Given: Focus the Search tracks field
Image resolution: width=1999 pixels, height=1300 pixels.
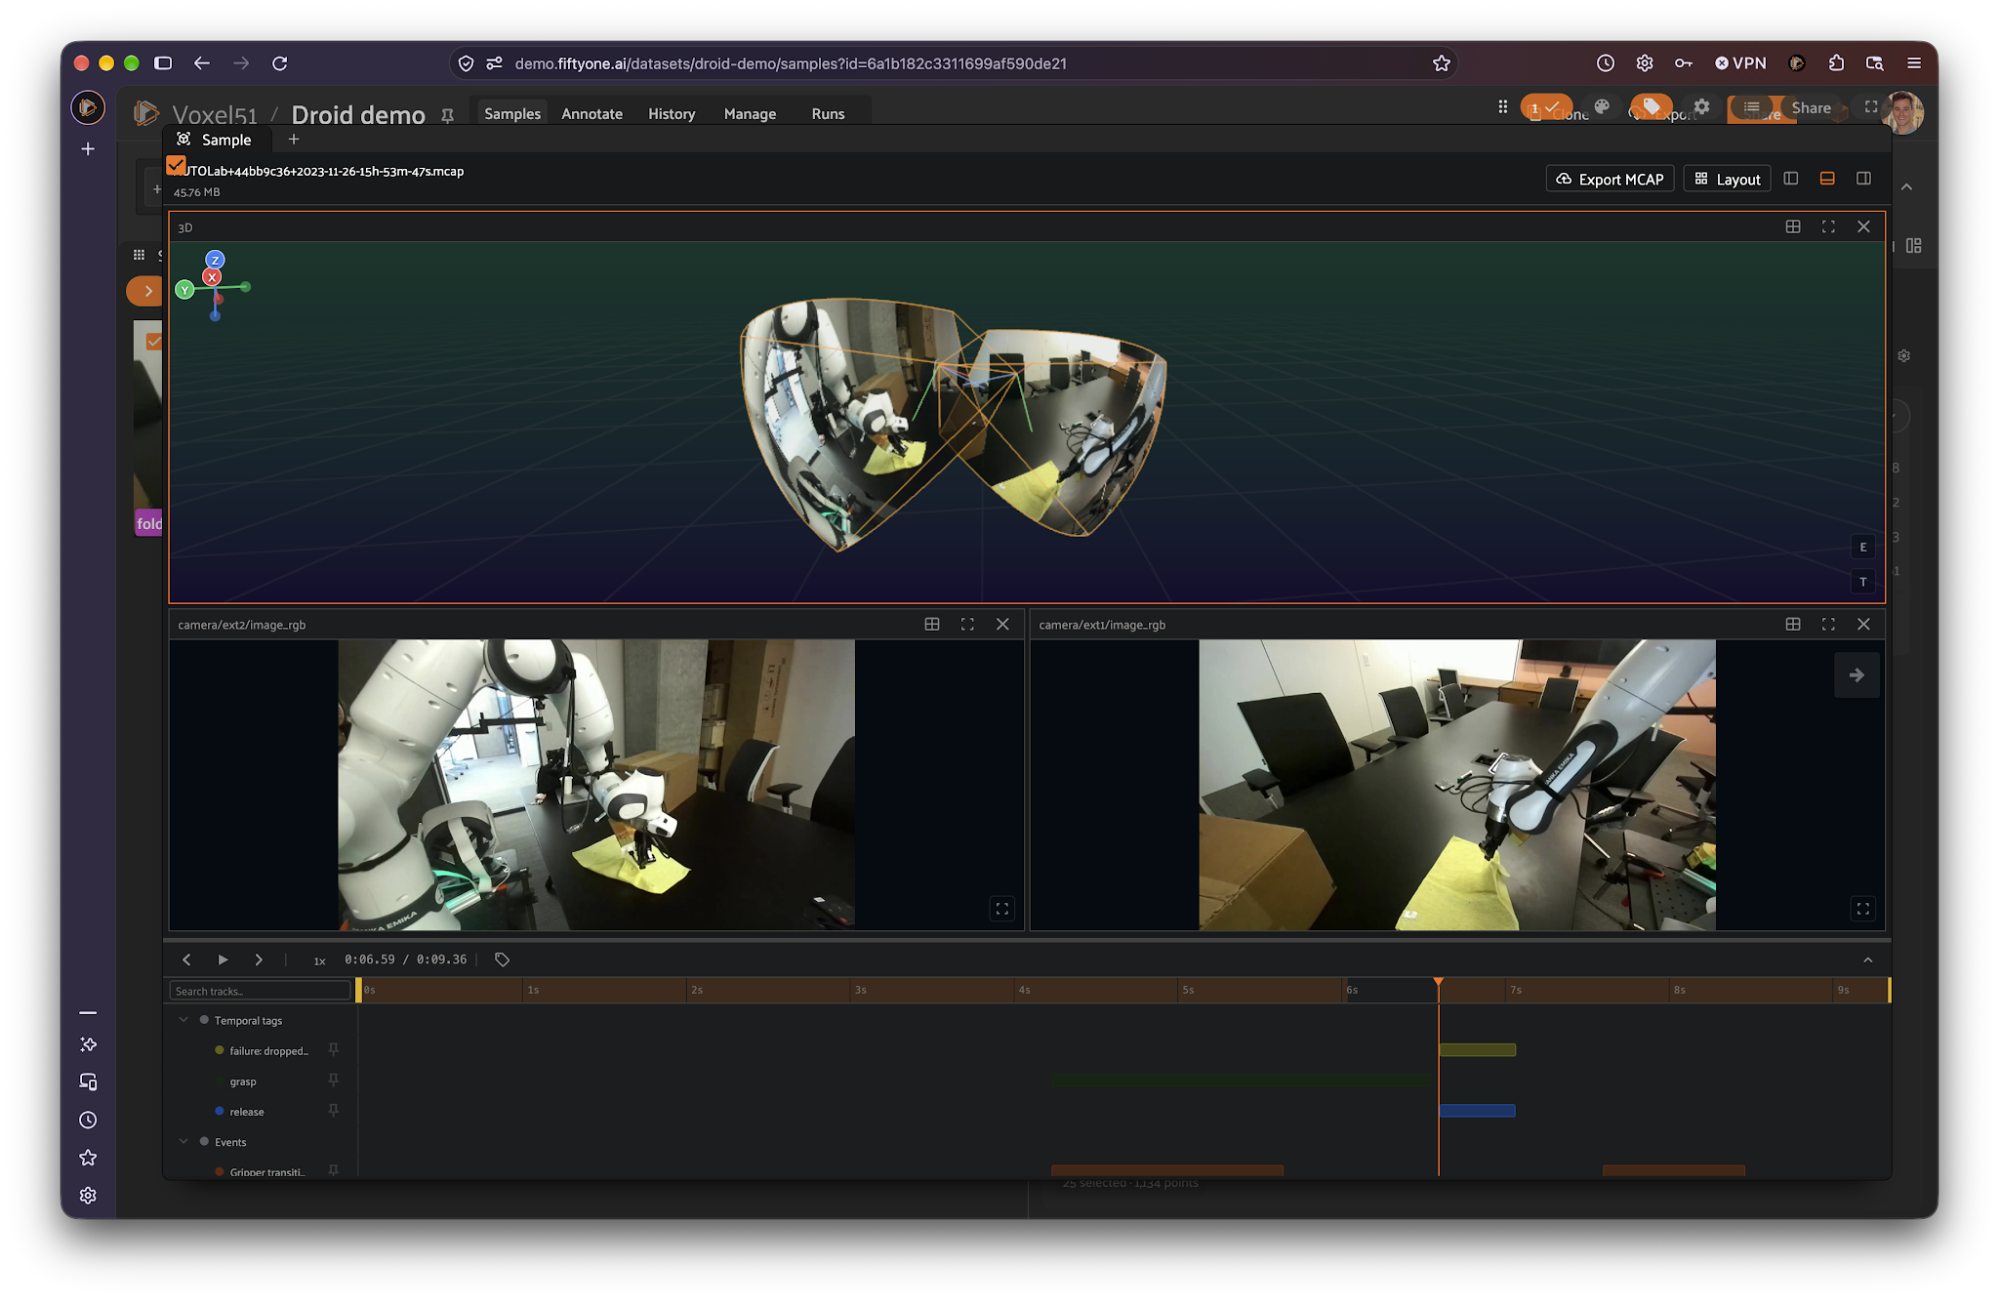Looking at the screenshot, I should click(x=260, y=990).
